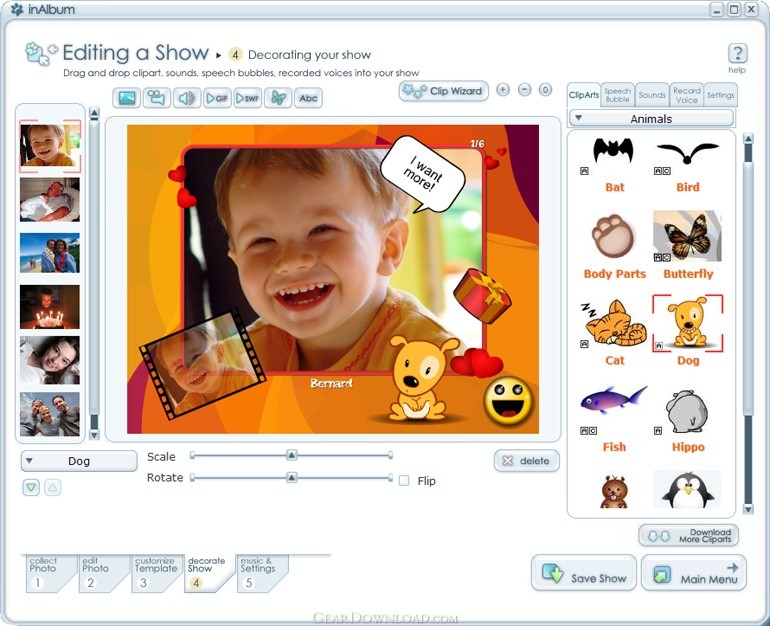Screen dimensions: 770x626
Task: Click the background image toolbar icon
Action: tap(127, 98)
